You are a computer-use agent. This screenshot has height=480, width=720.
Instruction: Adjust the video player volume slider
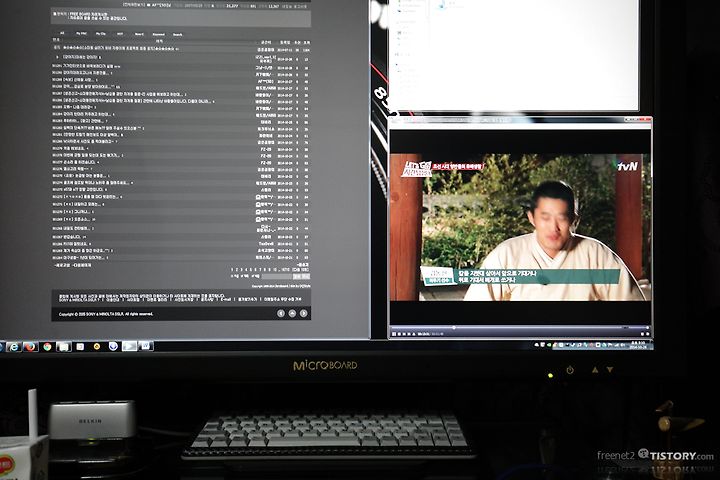click(638, 328)
